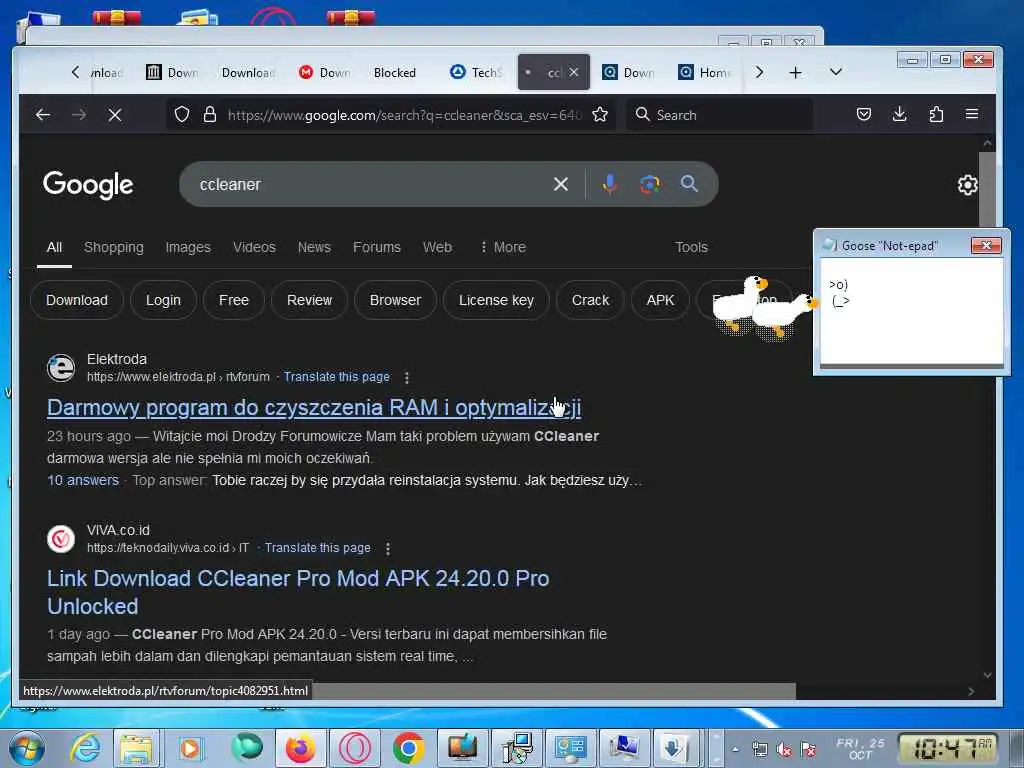Open the extensions puzzle icon
The image size is (1024, 768).
tap(936, 115)
